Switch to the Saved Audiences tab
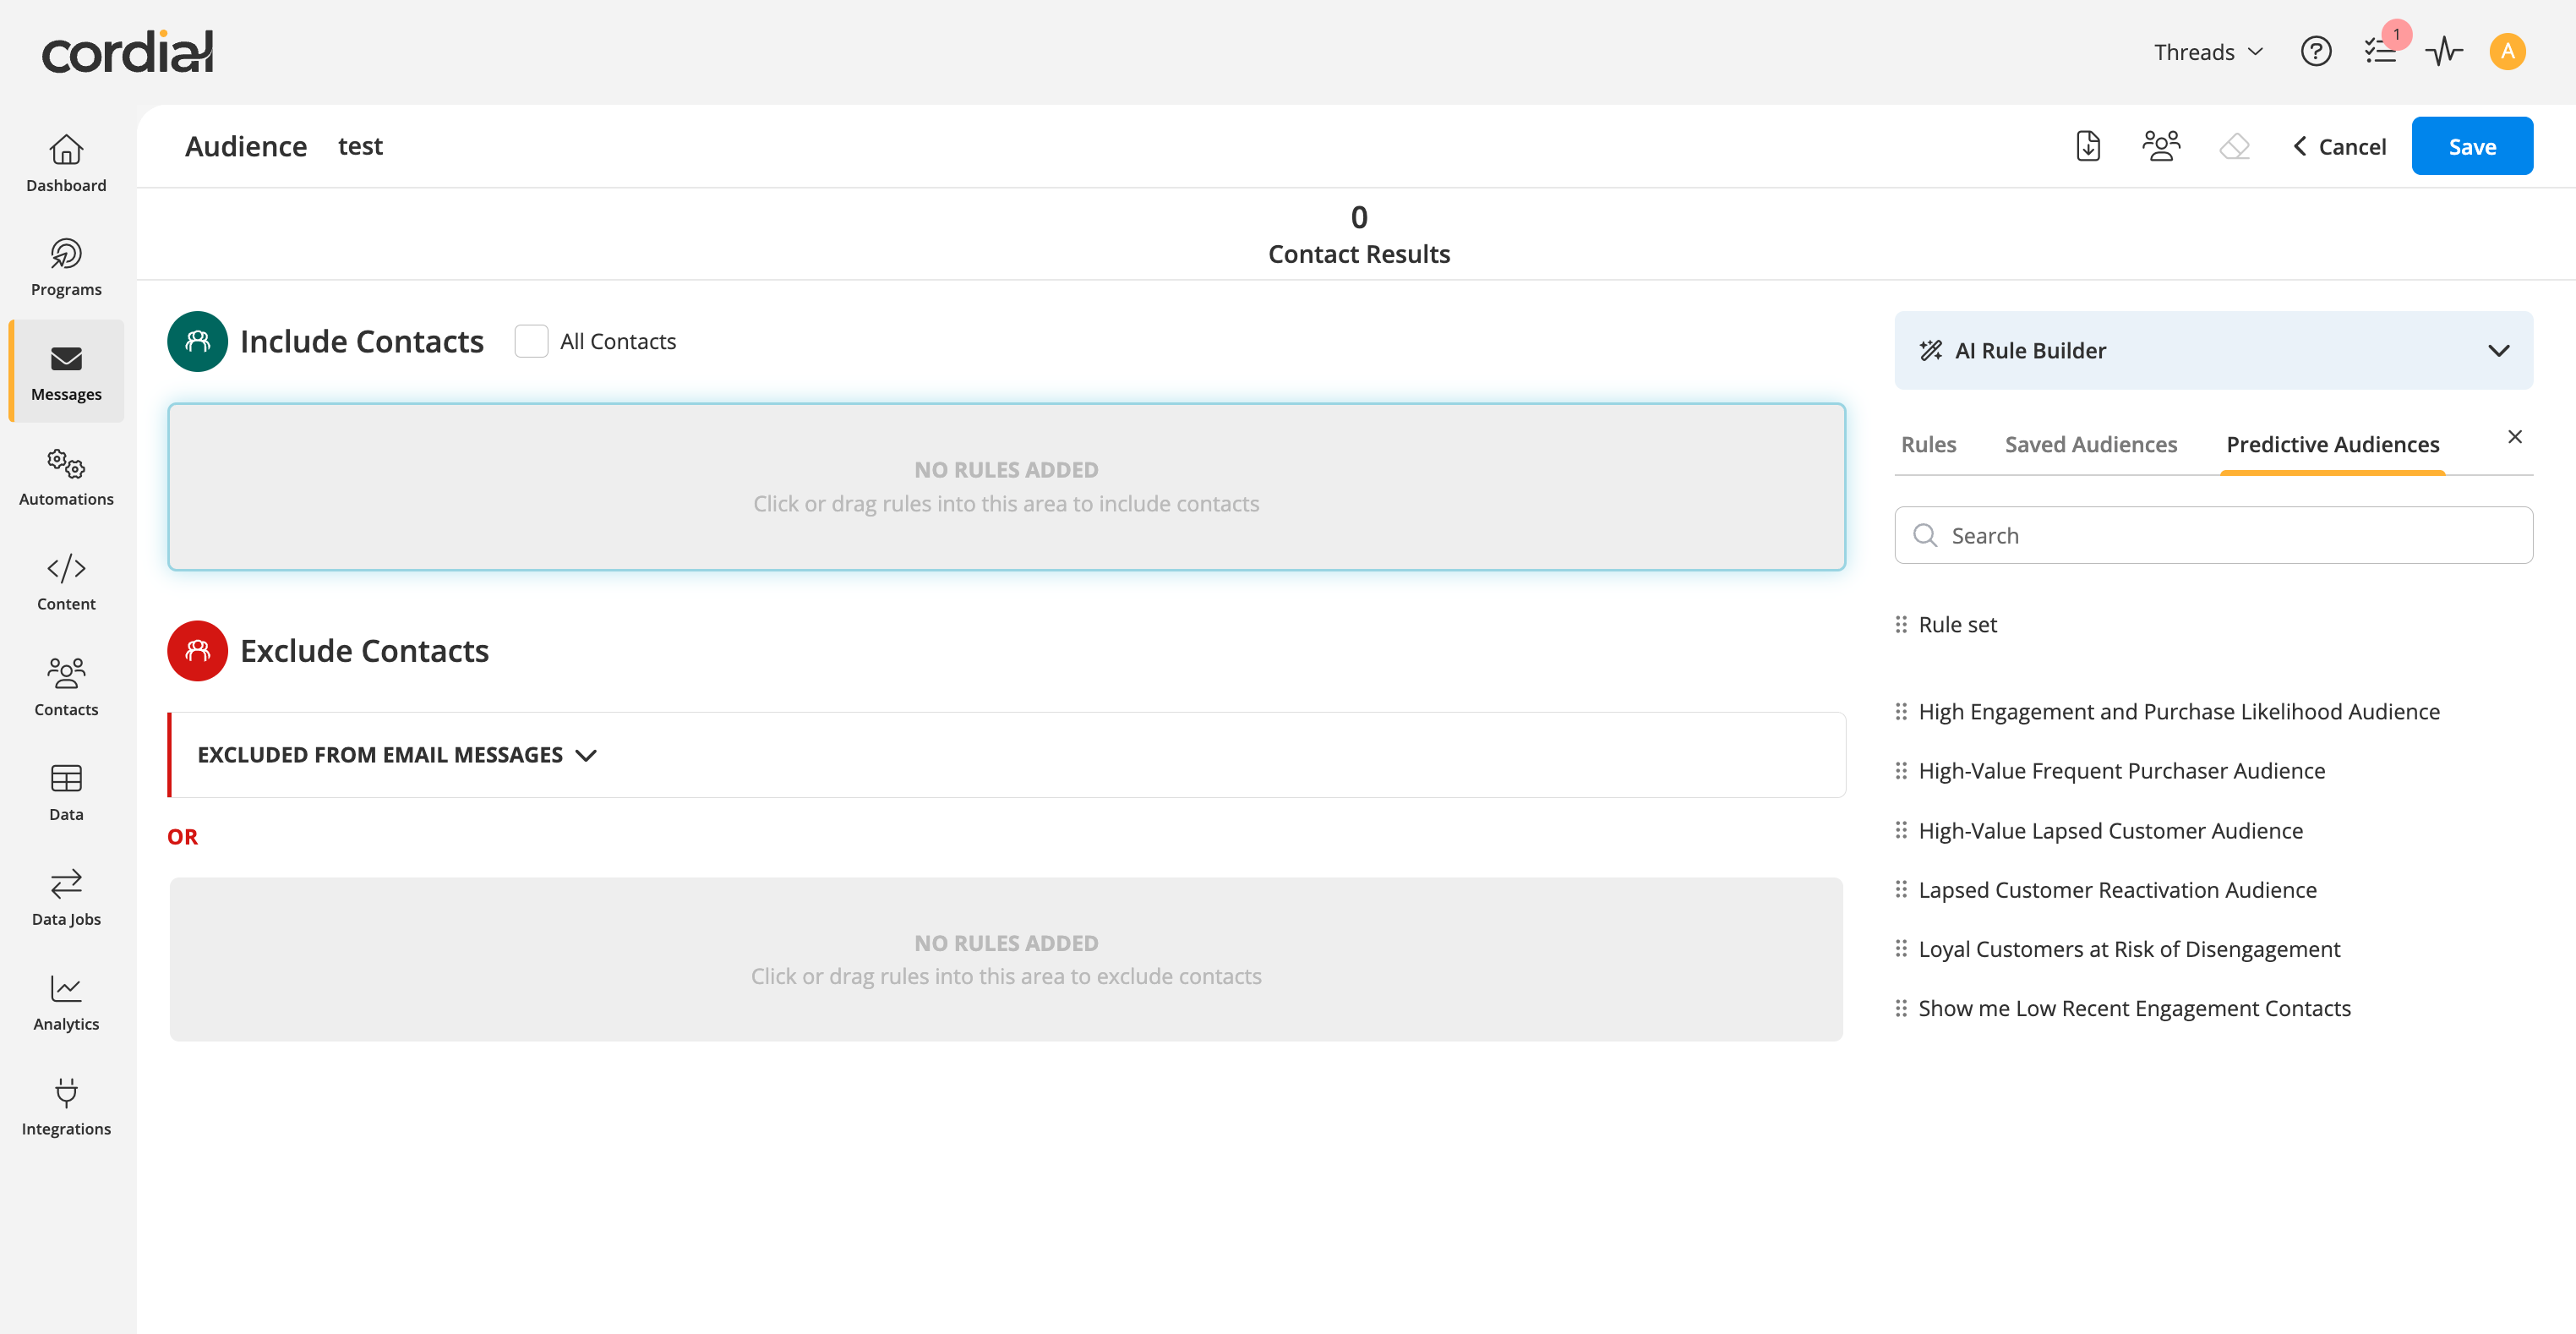 tap(2090, 444)
